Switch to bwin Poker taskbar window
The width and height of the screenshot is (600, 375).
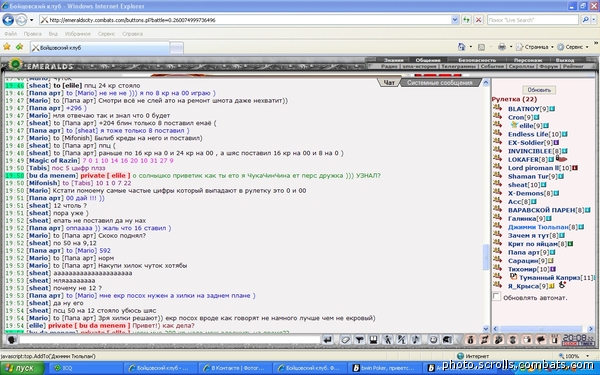pyautogui.click(x=386, y=368)
